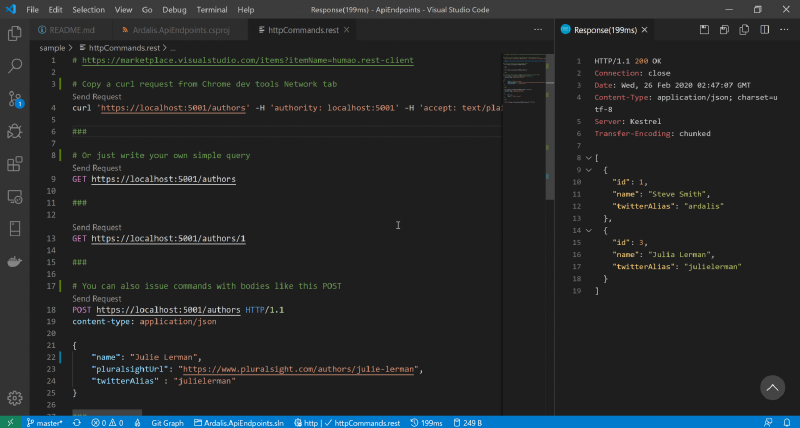Click the localhost:5001/authors/1 URL on line 13

click(168, 238)
